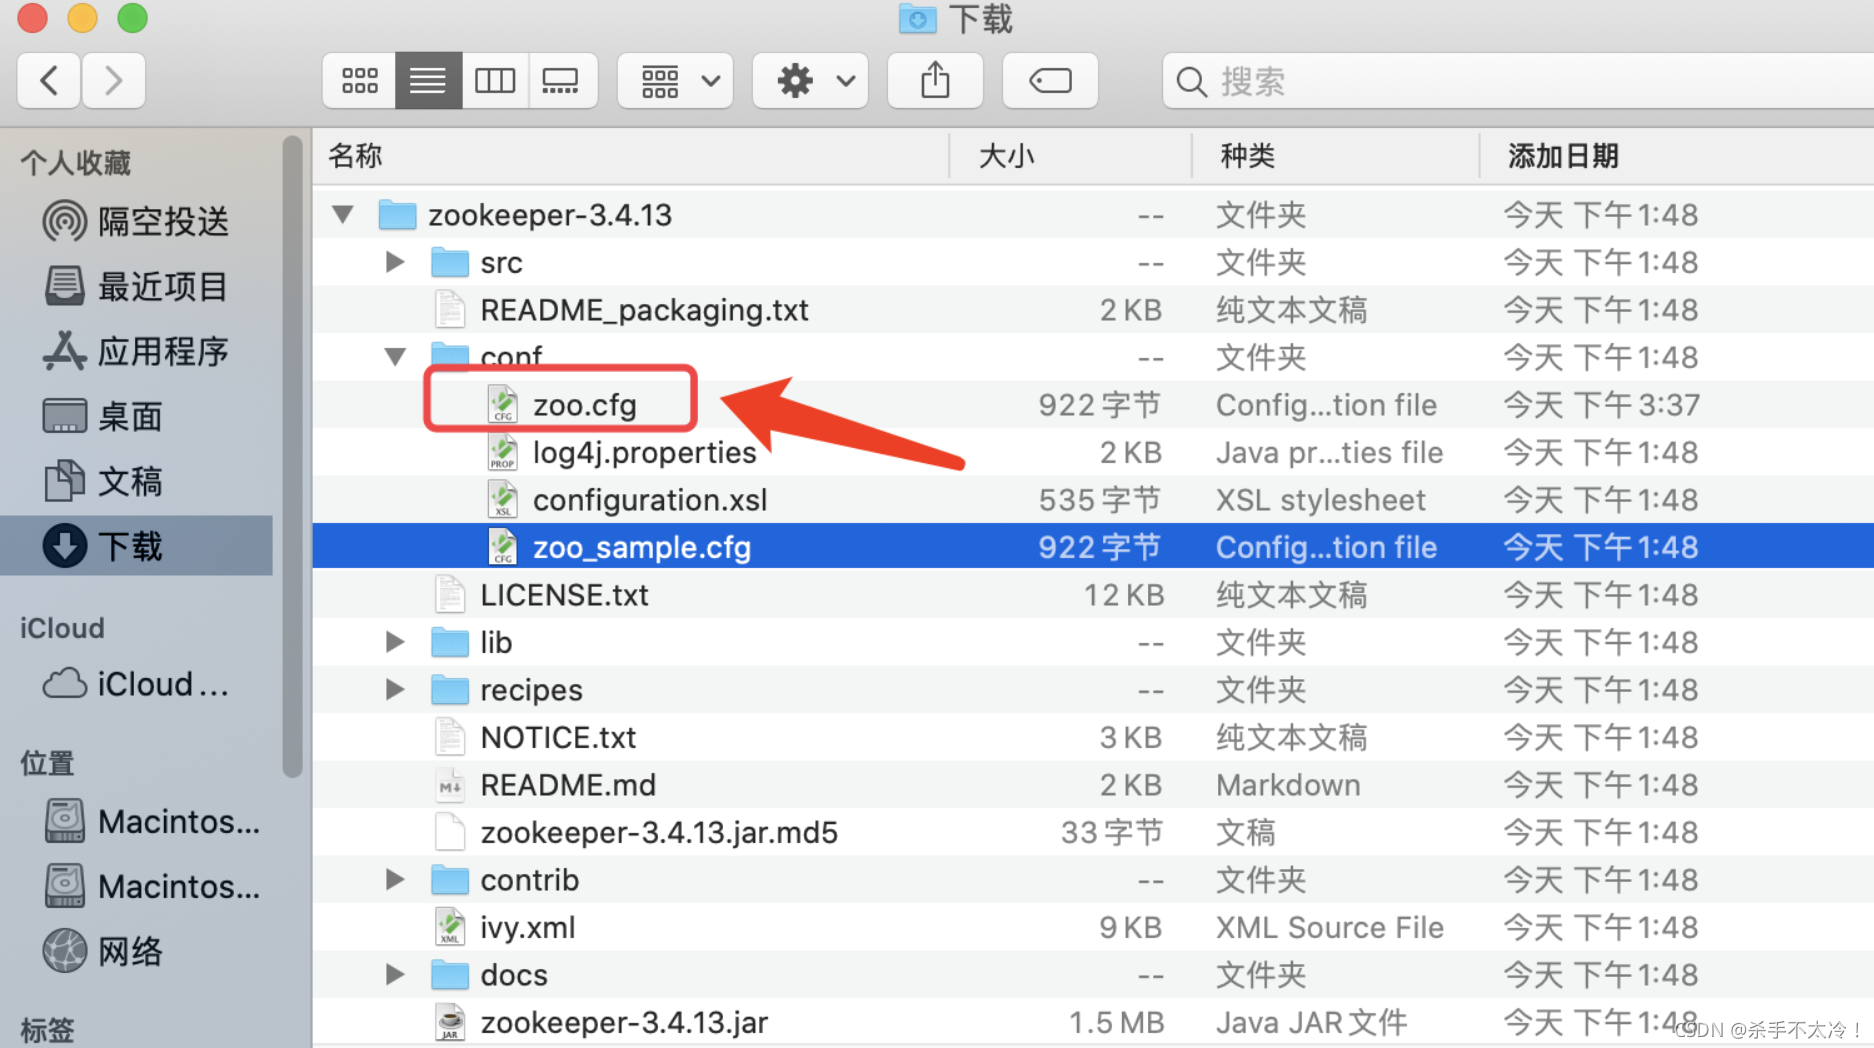The width and height of the screenshot is (1874, 1048).
Task: Switch to column view
Action: click(x=495, y=80)
